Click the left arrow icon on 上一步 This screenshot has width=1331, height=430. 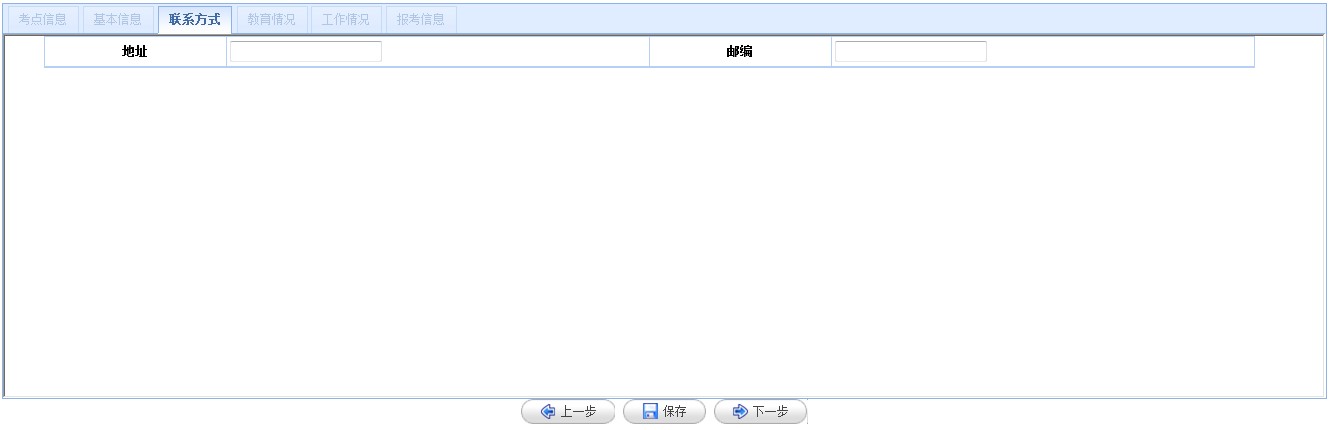click(x=548, y=412)
